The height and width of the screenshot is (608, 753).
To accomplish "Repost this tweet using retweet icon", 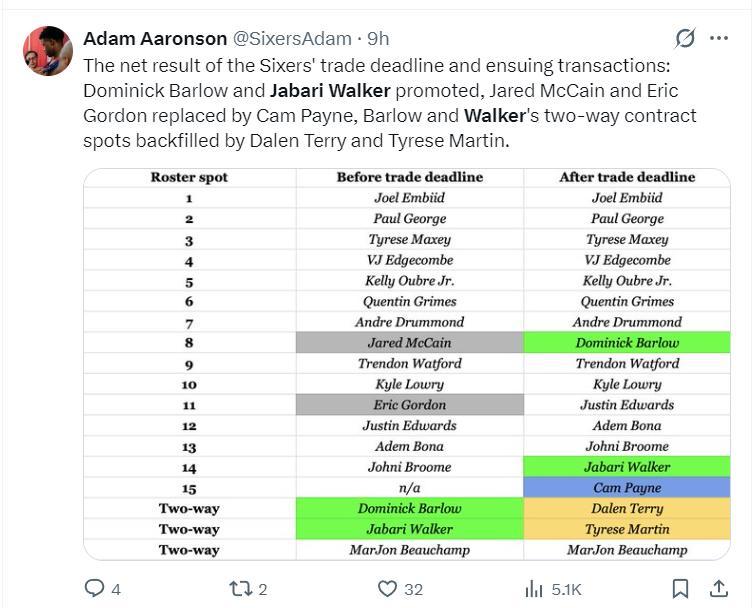I will point(240,588).
